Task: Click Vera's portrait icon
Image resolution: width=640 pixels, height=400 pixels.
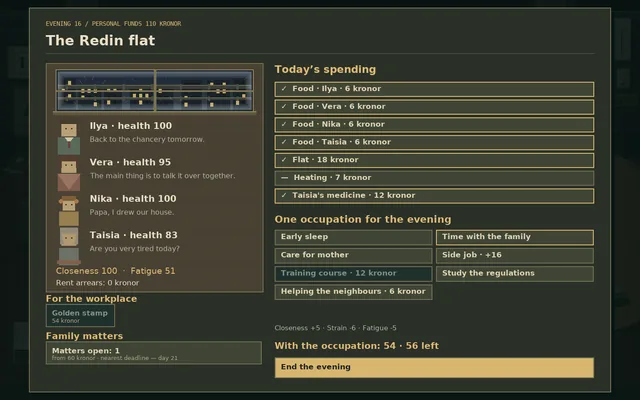Action: pos(69,176)
